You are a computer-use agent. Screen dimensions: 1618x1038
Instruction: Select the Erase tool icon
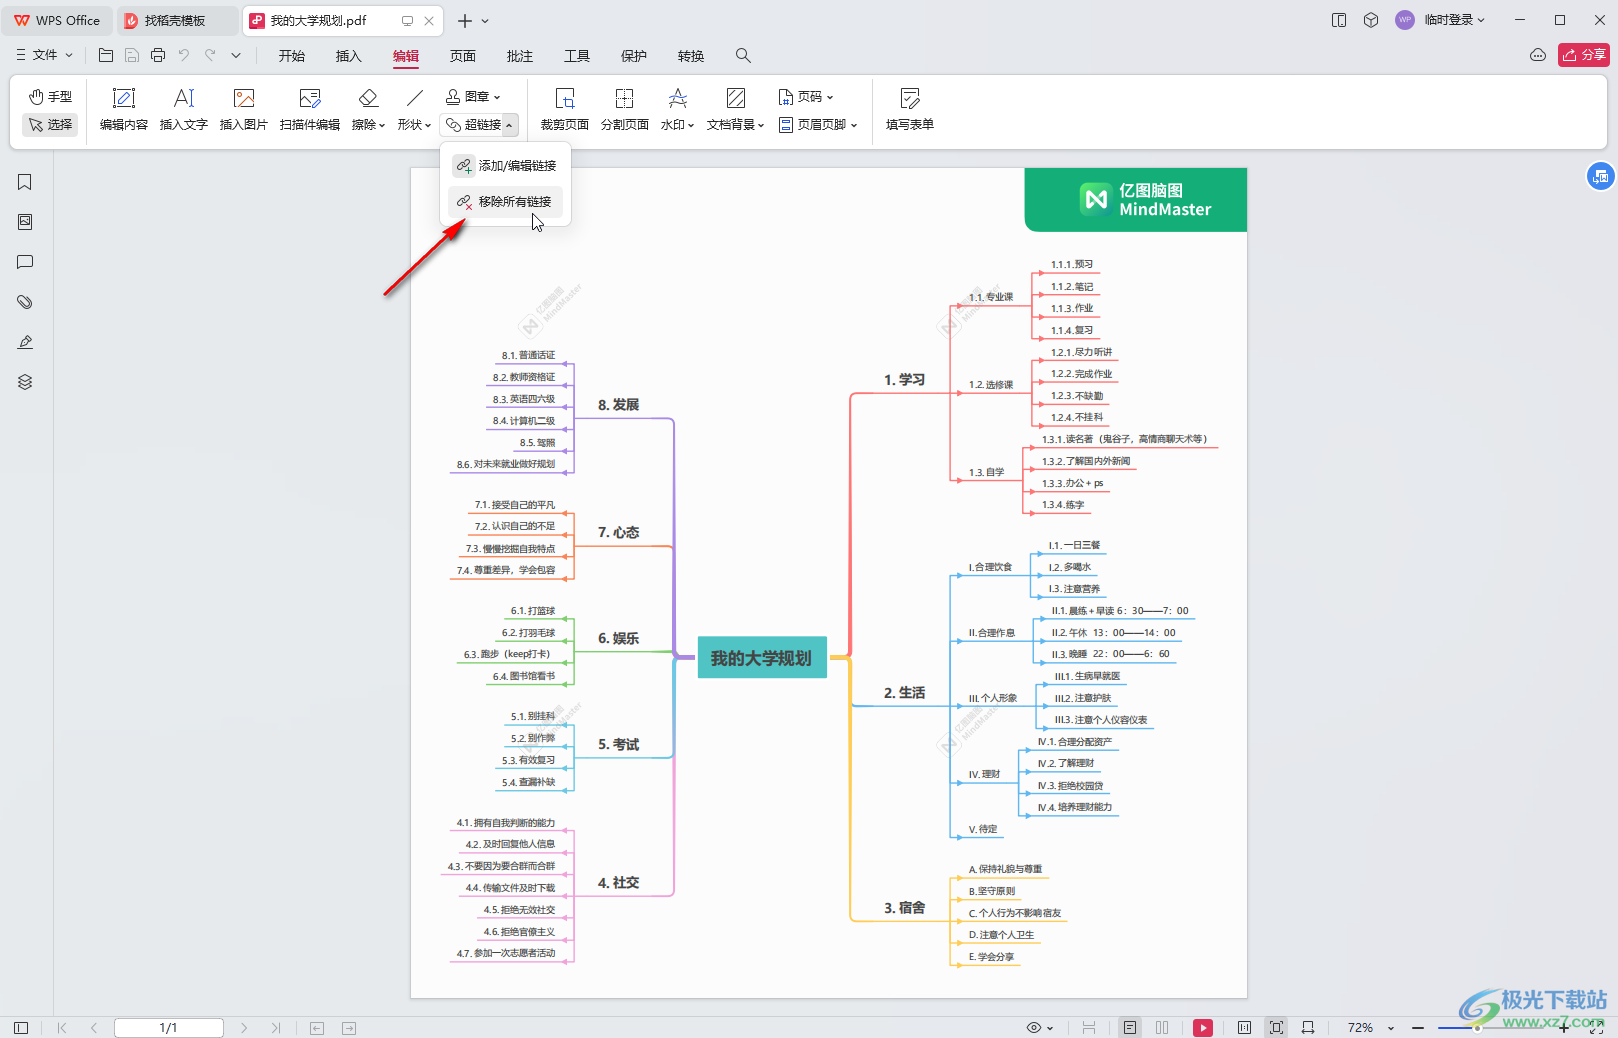368,98
